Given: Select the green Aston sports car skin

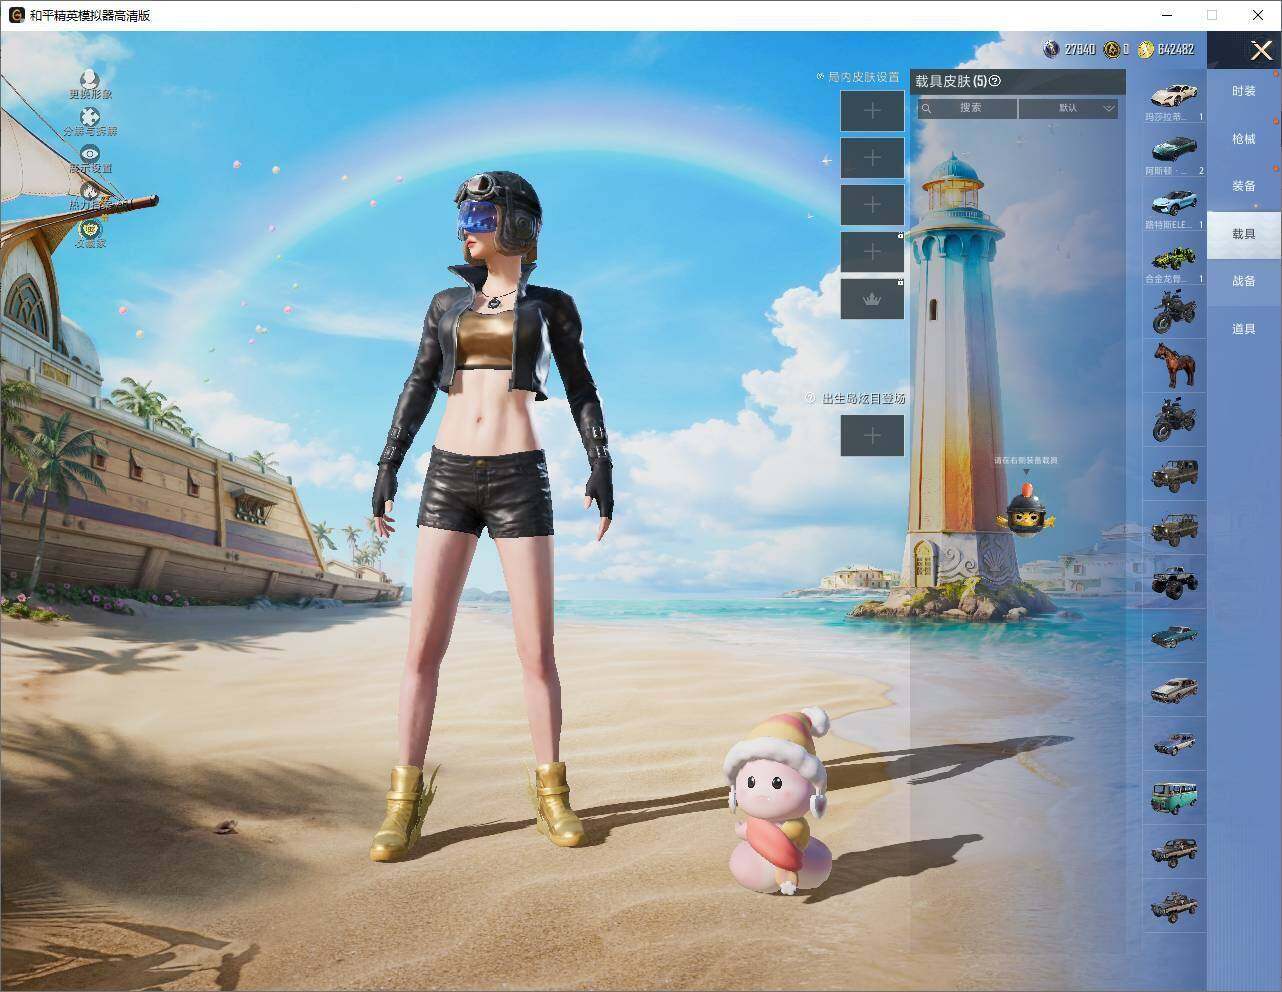Looking at the screenshot, I should click(x=1174, y=151).
